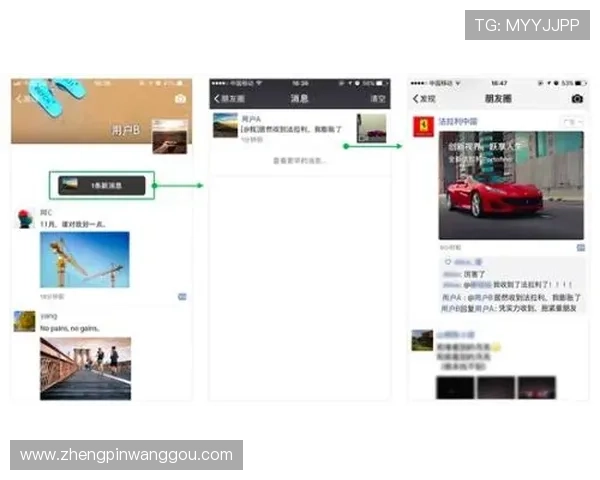Open the 用户A message mentioning 法拉利

point(291,129)
